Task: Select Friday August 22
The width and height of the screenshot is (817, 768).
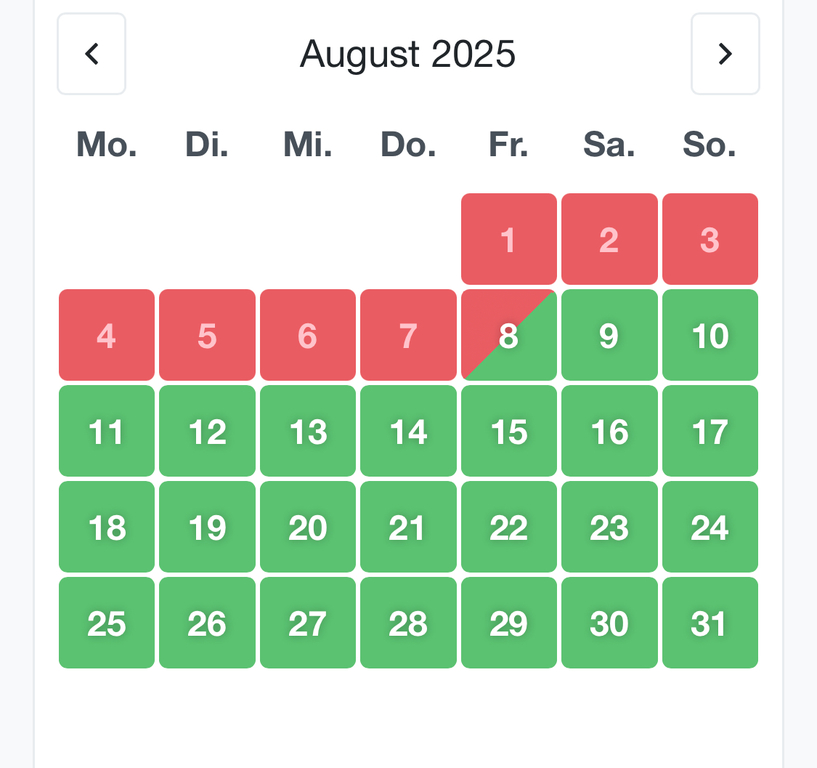Action: pos(508,527)
